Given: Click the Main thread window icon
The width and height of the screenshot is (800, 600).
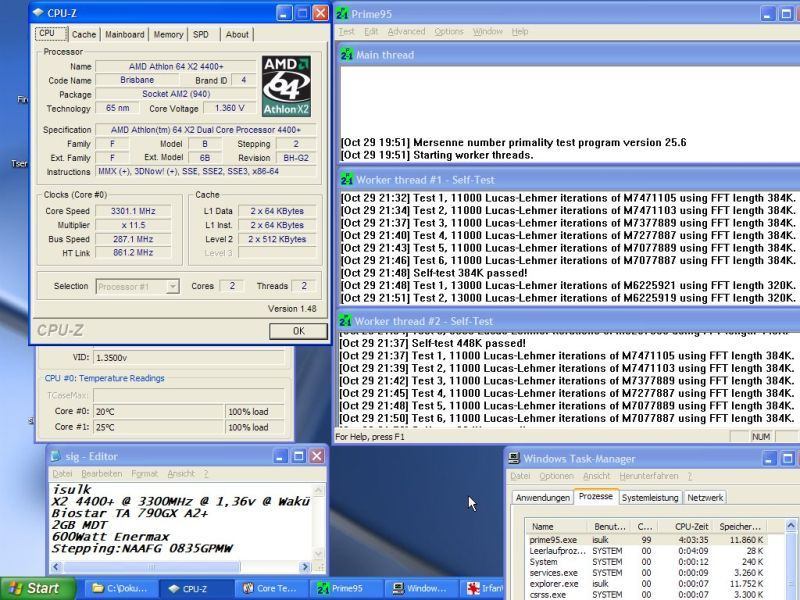Looking at the screenshot, I should (x=347, y=54).
